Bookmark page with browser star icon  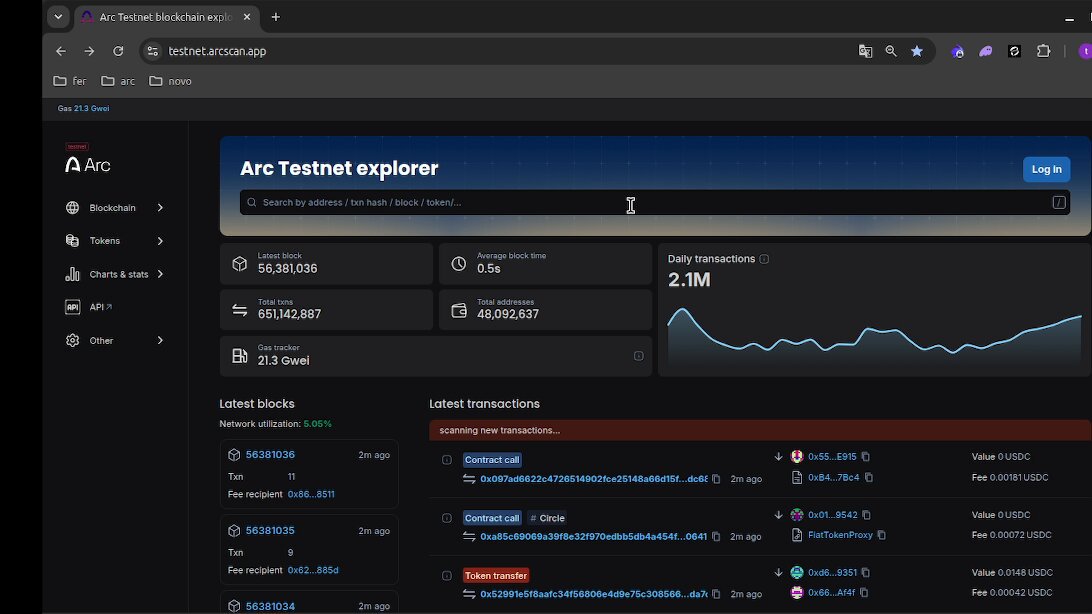917,51
